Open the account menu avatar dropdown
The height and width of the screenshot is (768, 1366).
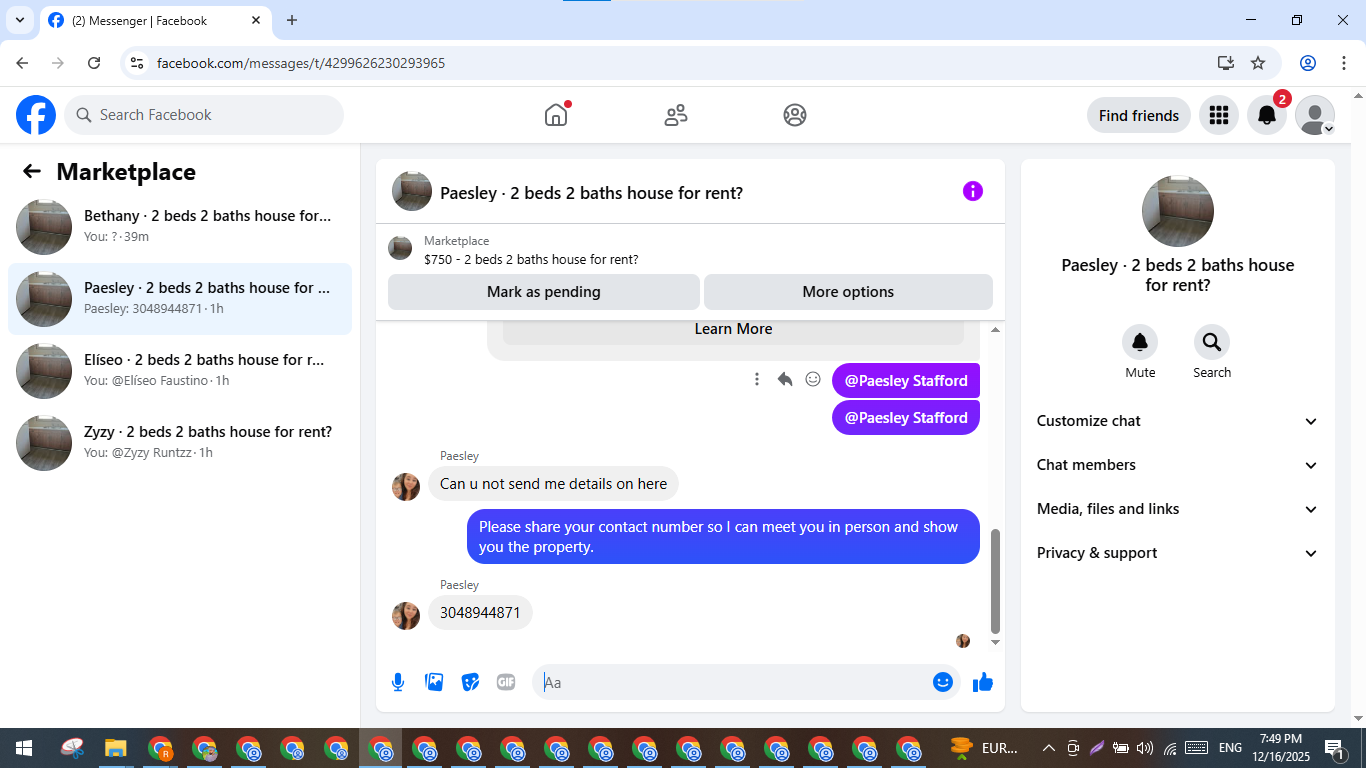pyautogui.click(x=1315, y=115)
